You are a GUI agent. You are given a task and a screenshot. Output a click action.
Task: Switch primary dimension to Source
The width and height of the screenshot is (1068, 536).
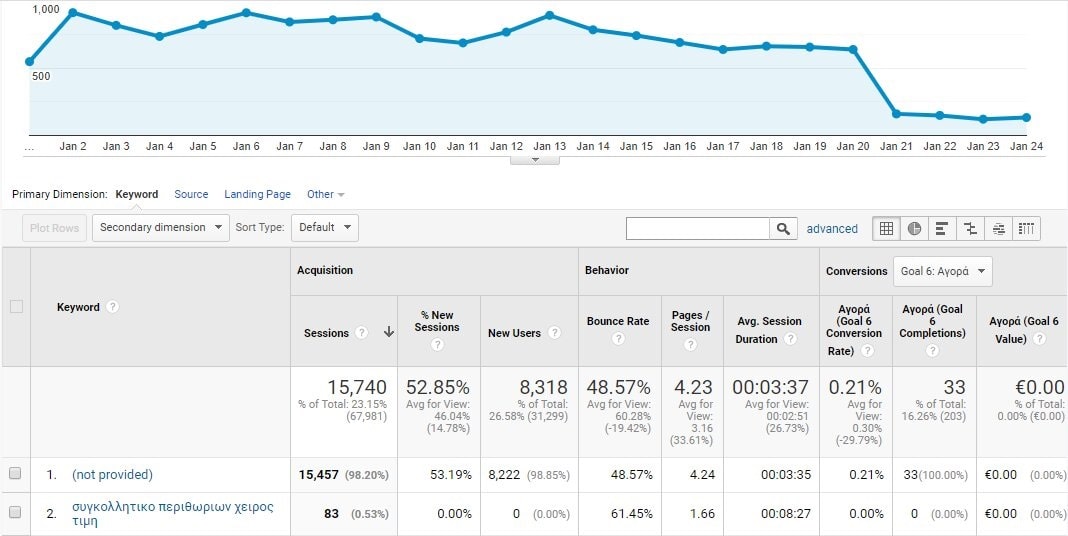click(x=191, y=194)
